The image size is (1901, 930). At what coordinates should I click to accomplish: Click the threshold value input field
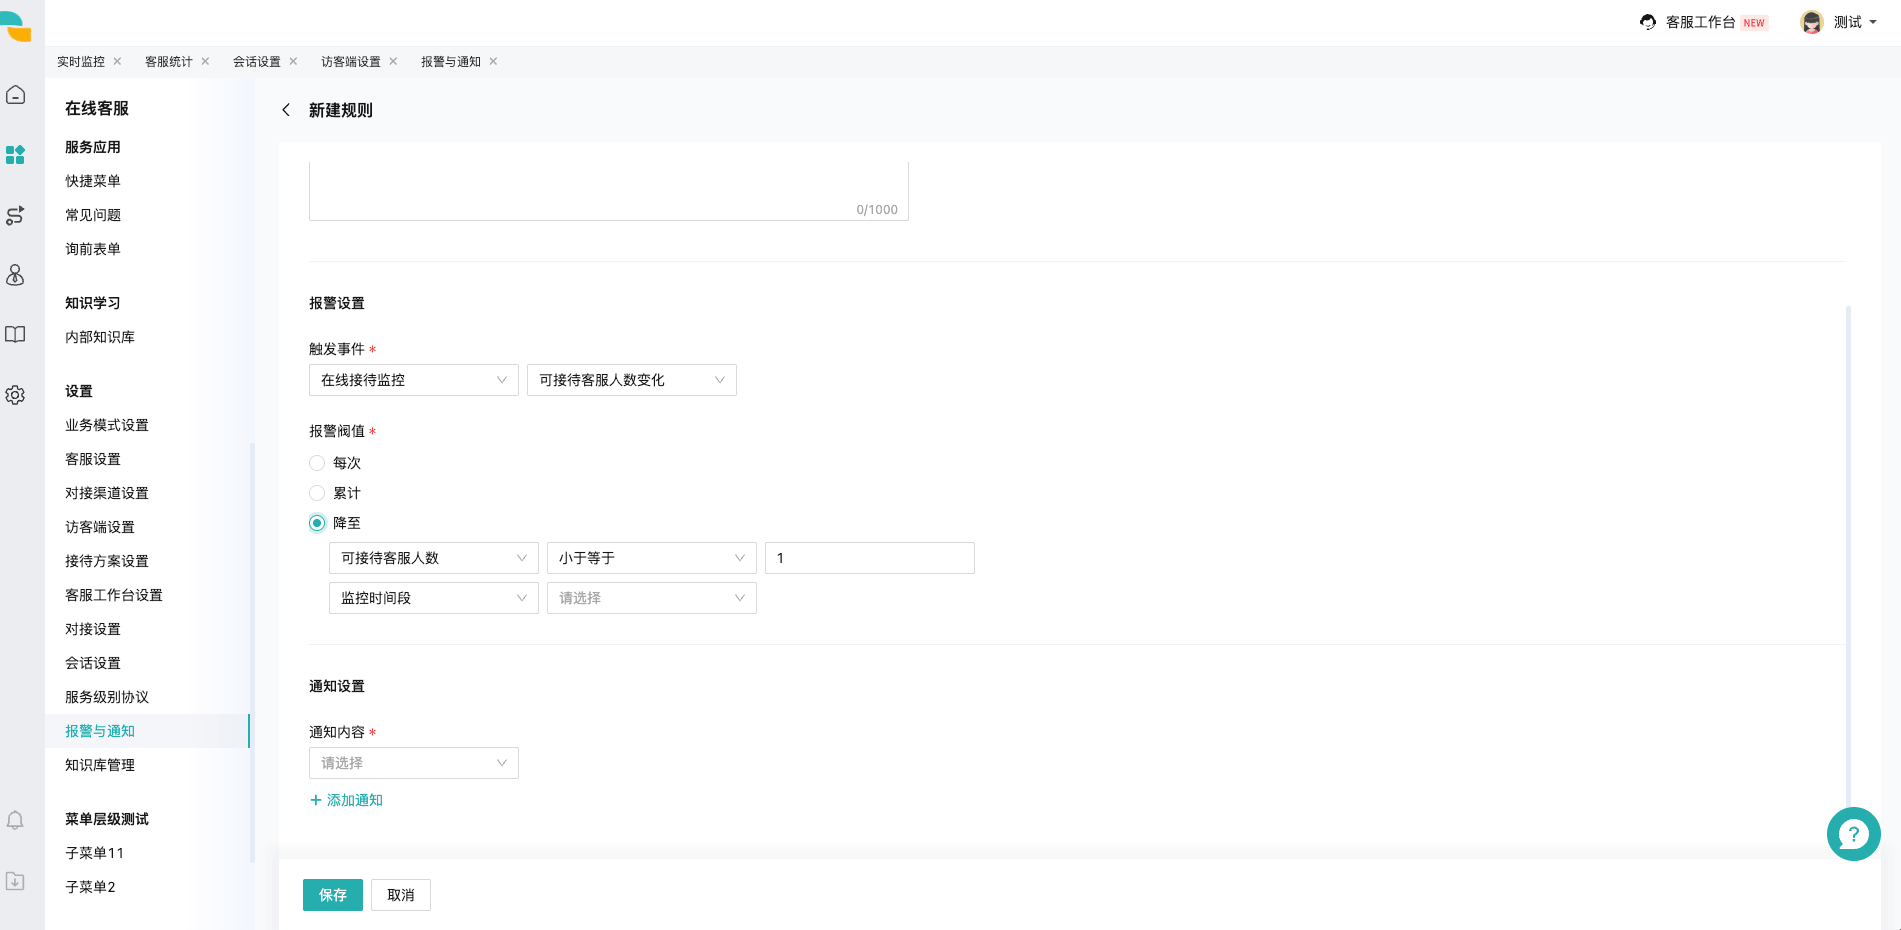[x=870, y=558]
